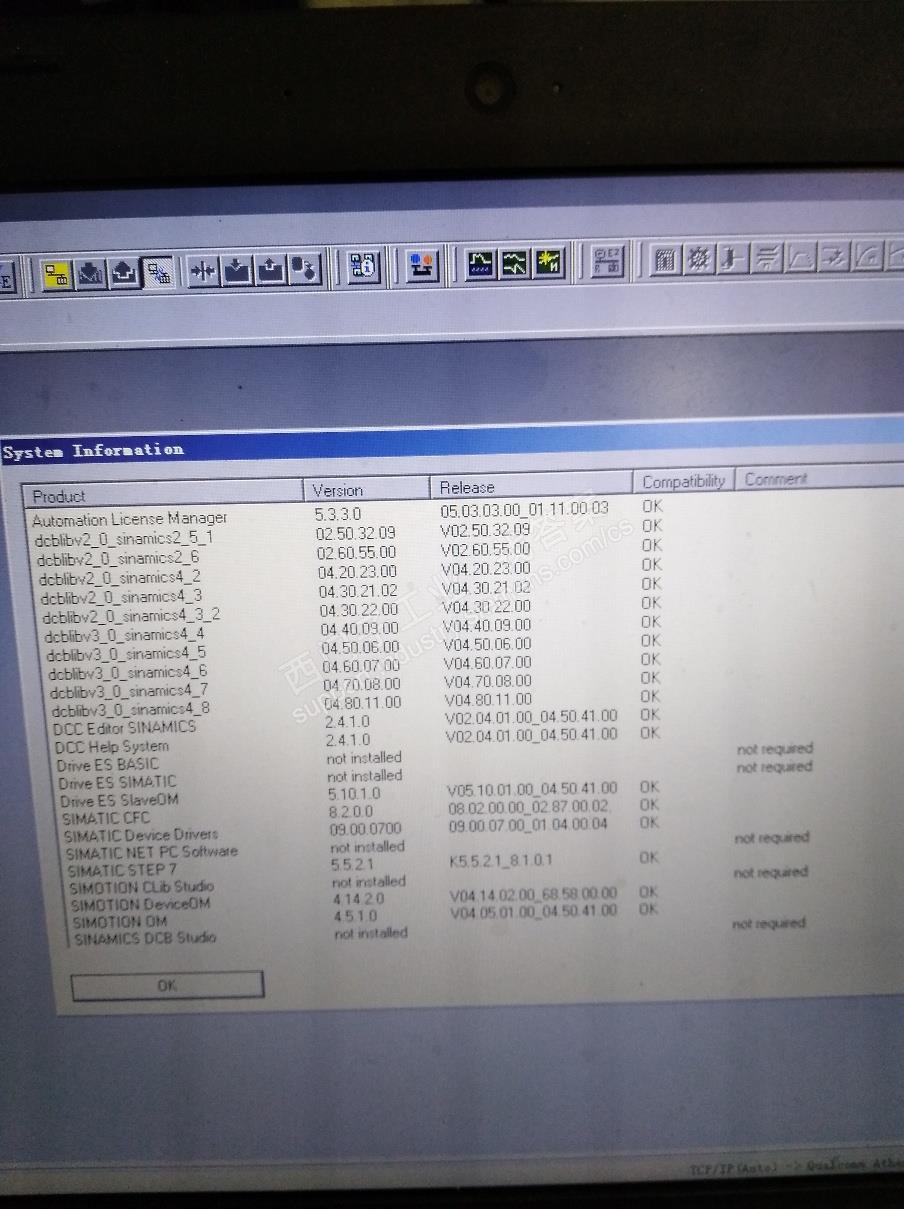Click the download to target device icon

pyautogui.click(x=237, y=271)
